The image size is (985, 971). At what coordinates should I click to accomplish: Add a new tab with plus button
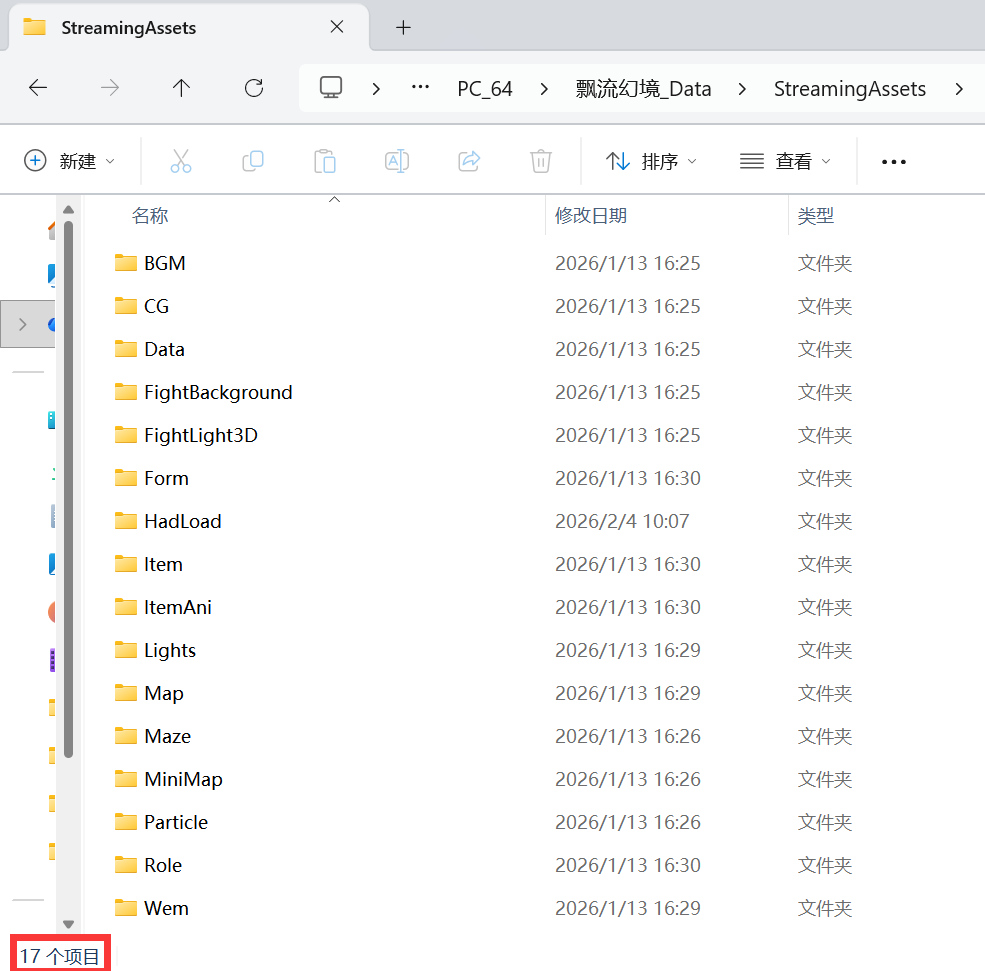[x=403, y=28]
